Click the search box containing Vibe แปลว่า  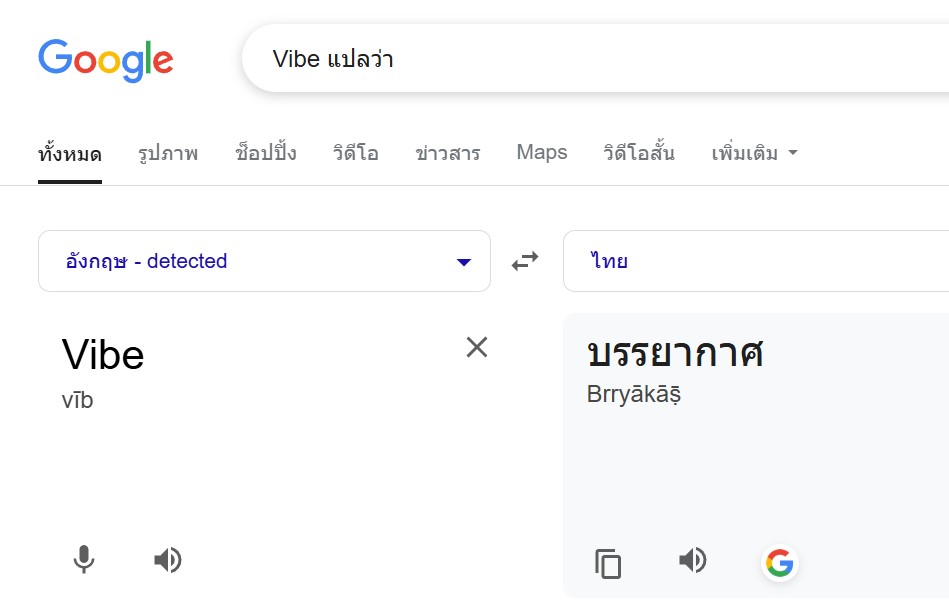[596, 59]
